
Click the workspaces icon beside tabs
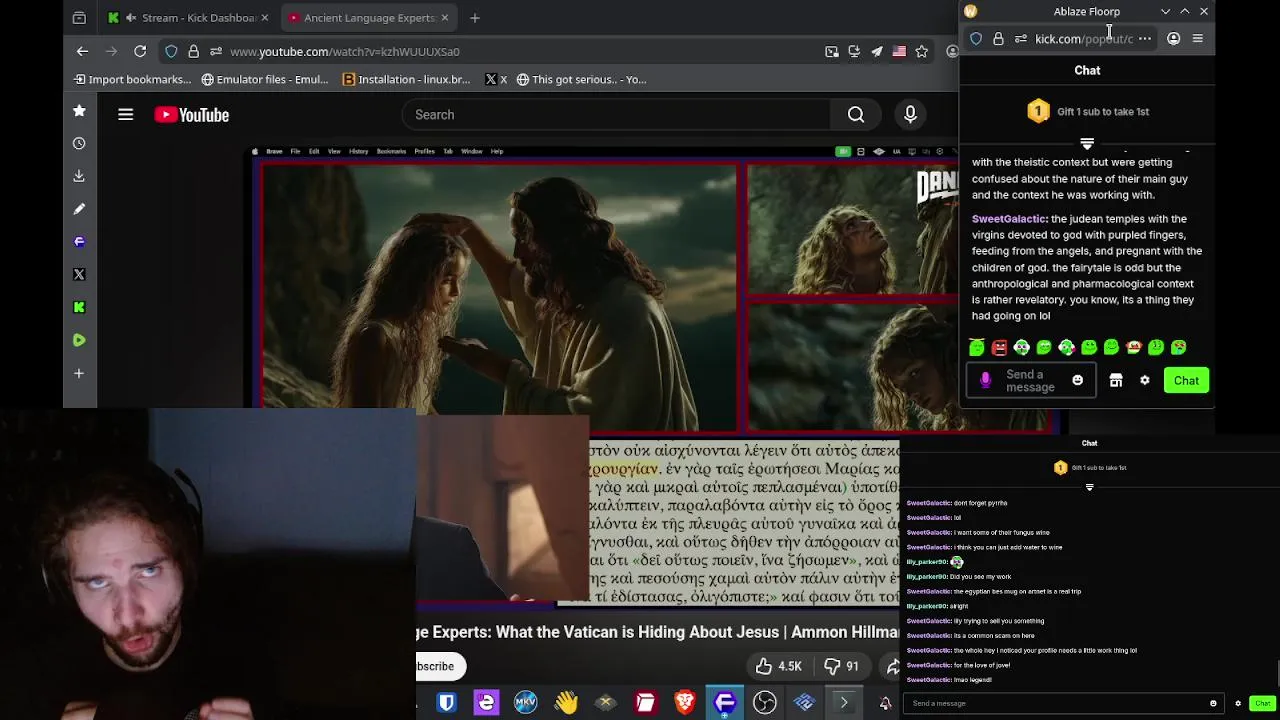coord(79,18)
